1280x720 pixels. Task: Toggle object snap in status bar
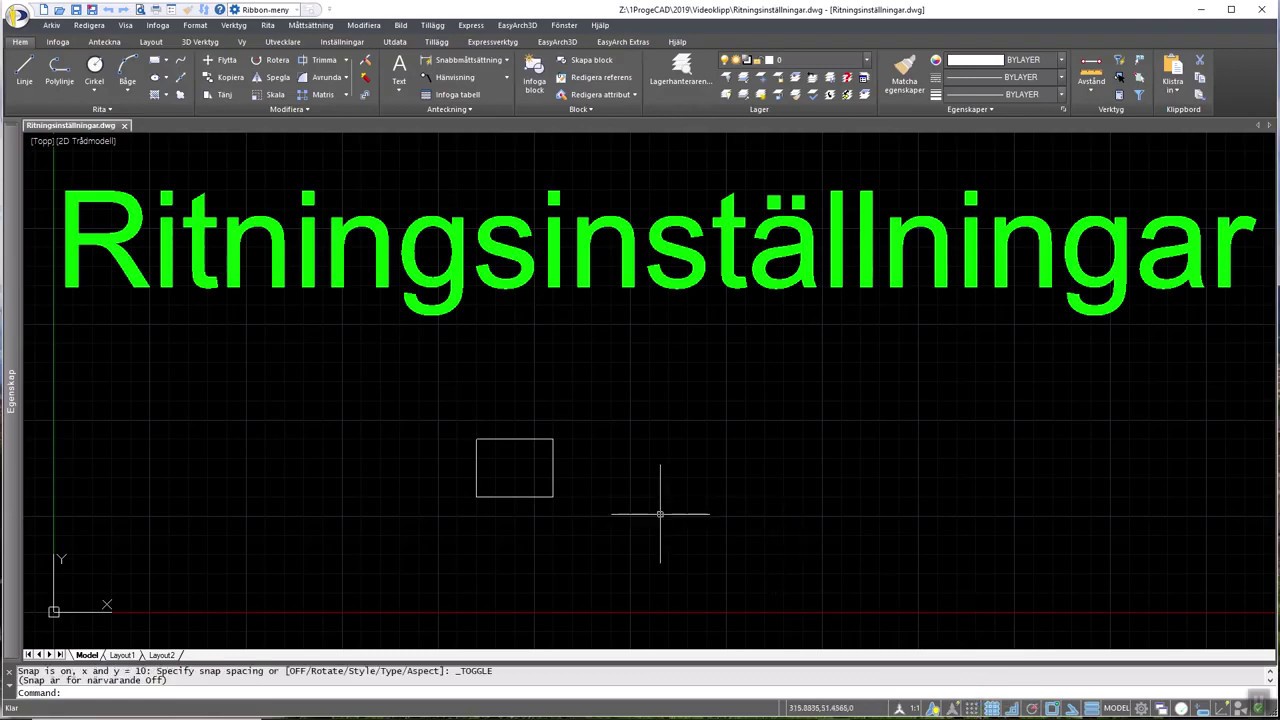point(1052,708)
